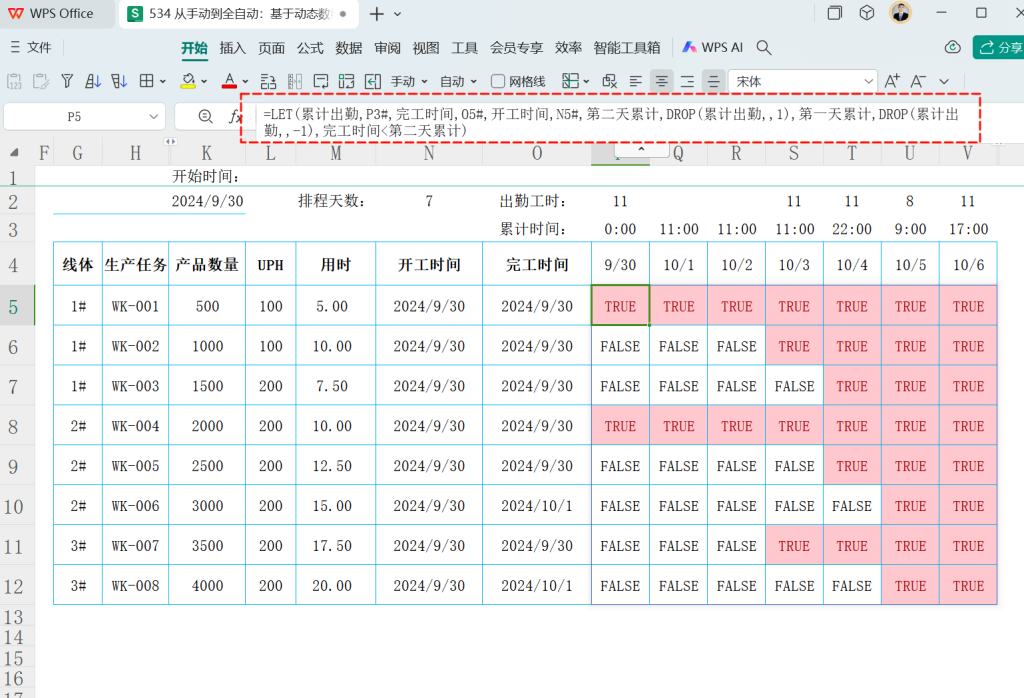The image size is (1024, 698).
Task: Open the 智能工具箱 tab
Action: coord(627,48)
